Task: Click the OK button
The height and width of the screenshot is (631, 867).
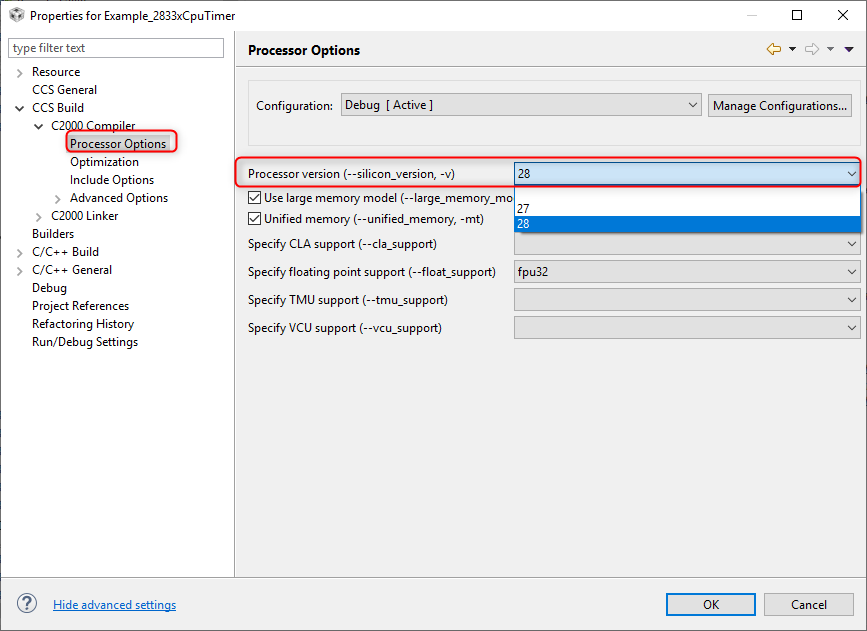Action: click(710, 604)
